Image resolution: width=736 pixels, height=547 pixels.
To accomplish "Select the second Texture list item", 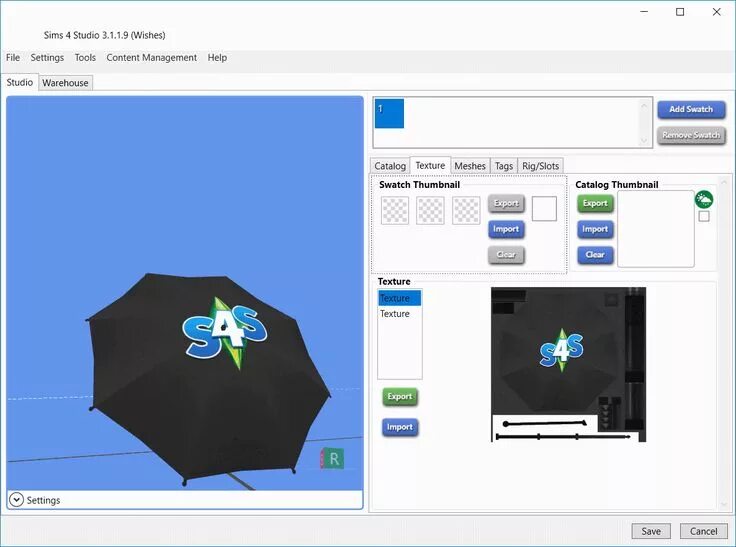I will pos(399,314).
